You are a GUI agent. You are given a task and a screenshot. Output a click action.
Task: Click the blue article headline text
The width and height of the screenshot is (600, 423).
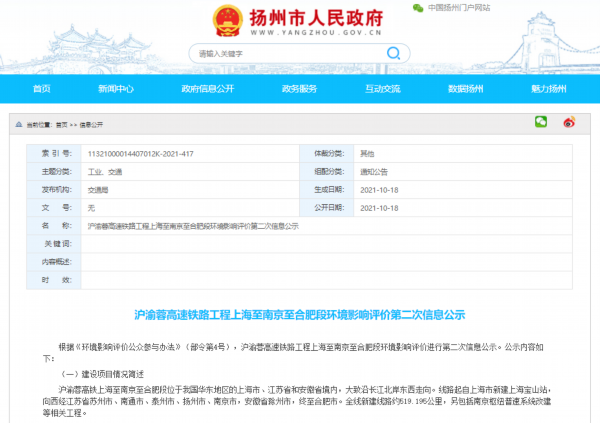pyautogui.click(x=300, y=313)
